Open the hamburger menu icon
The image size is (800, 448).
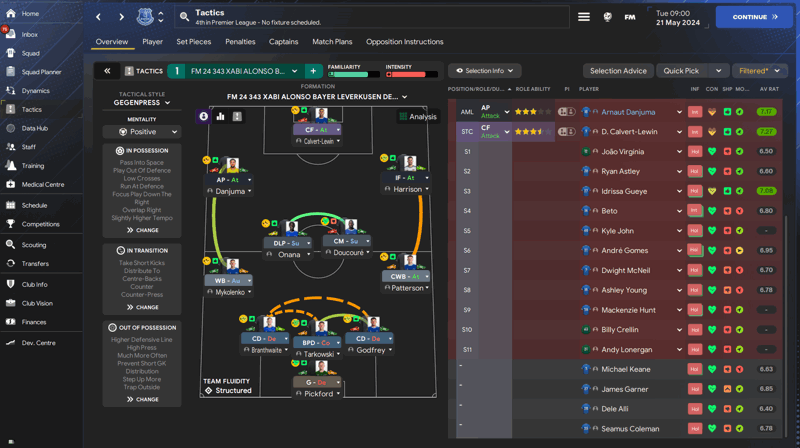click(584, 17)
